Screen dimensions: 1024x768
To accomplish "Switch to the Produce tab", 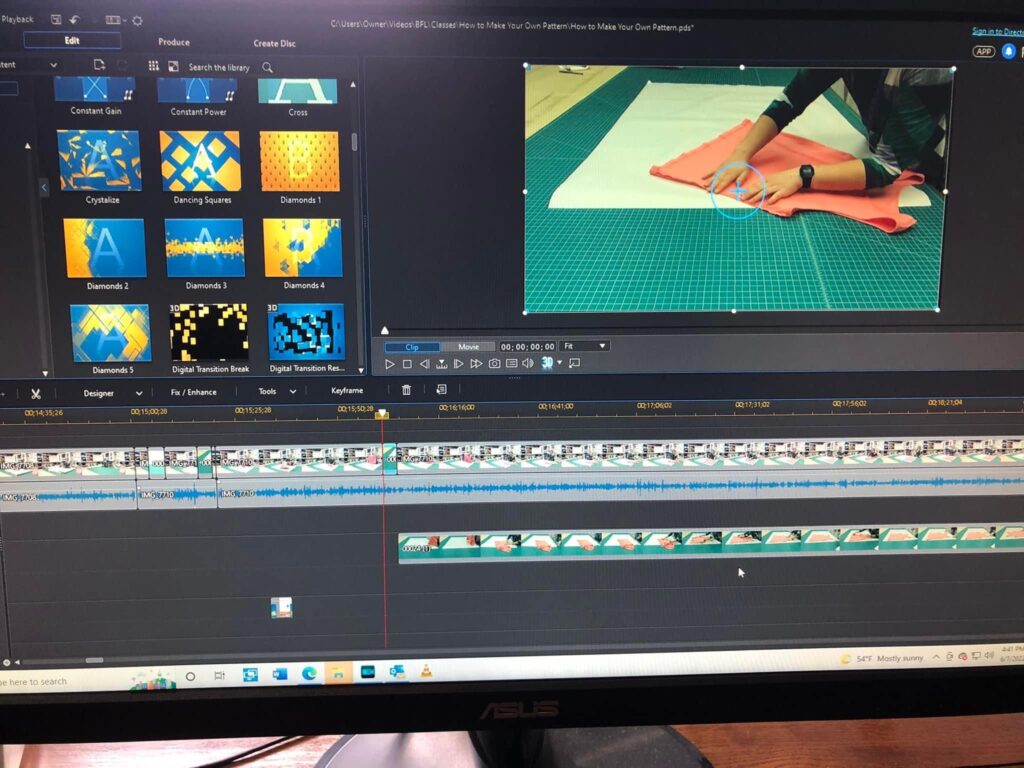I will (174, 42).
